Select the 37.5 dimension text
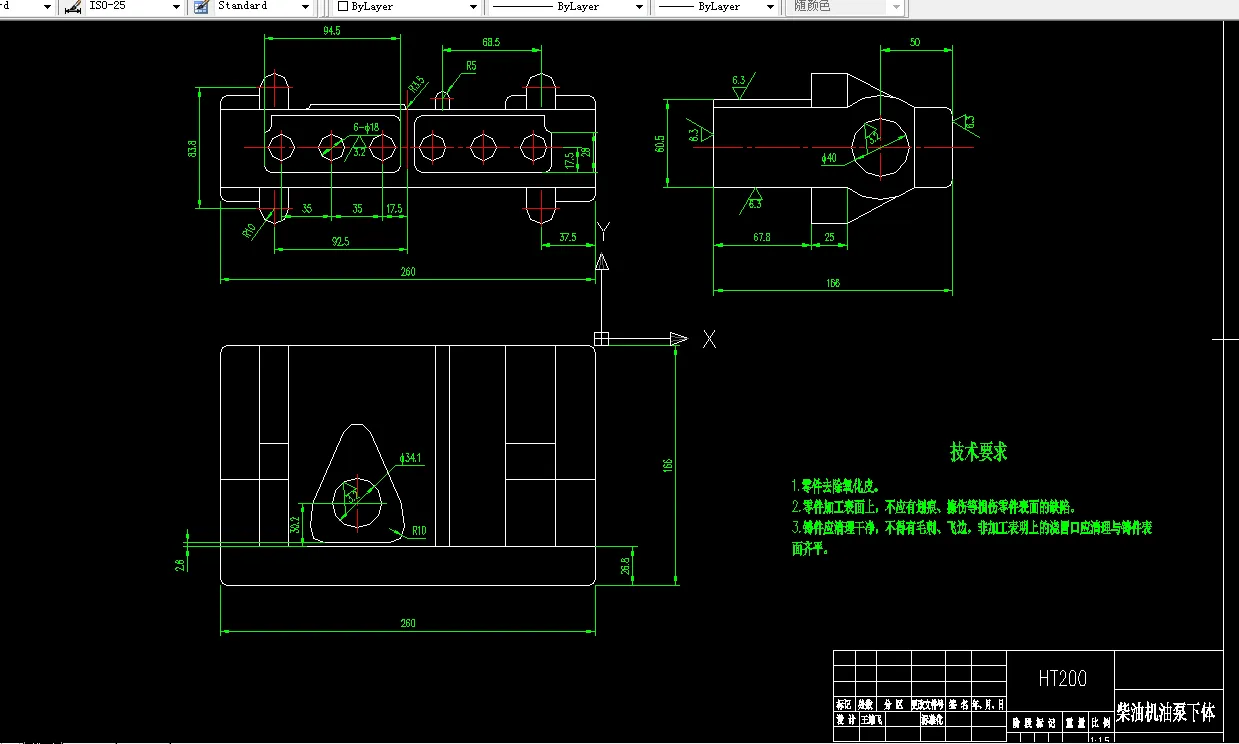 567,237
